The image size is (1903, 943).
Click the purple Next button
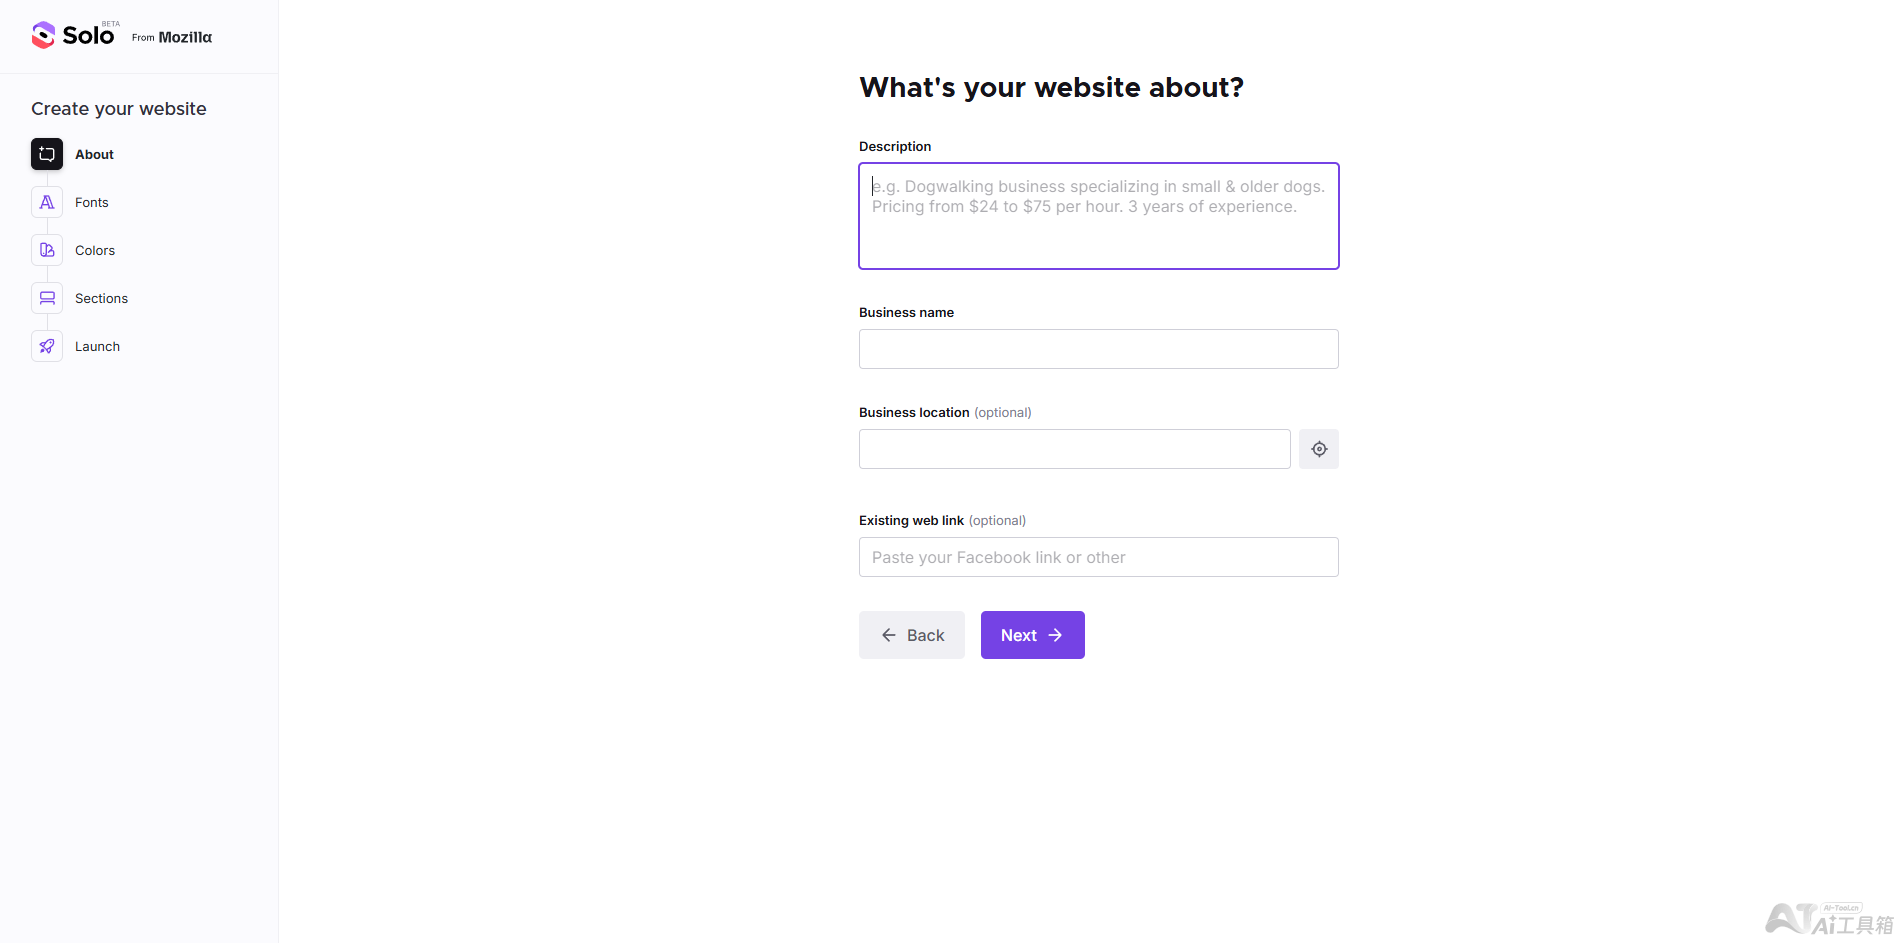[x=1032, y=635]
